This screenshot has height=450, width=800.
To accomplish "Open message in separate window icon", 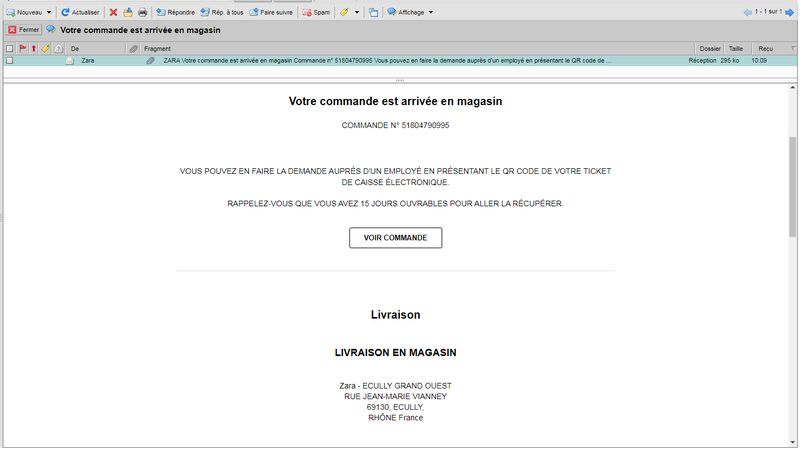I will (373, 12).
